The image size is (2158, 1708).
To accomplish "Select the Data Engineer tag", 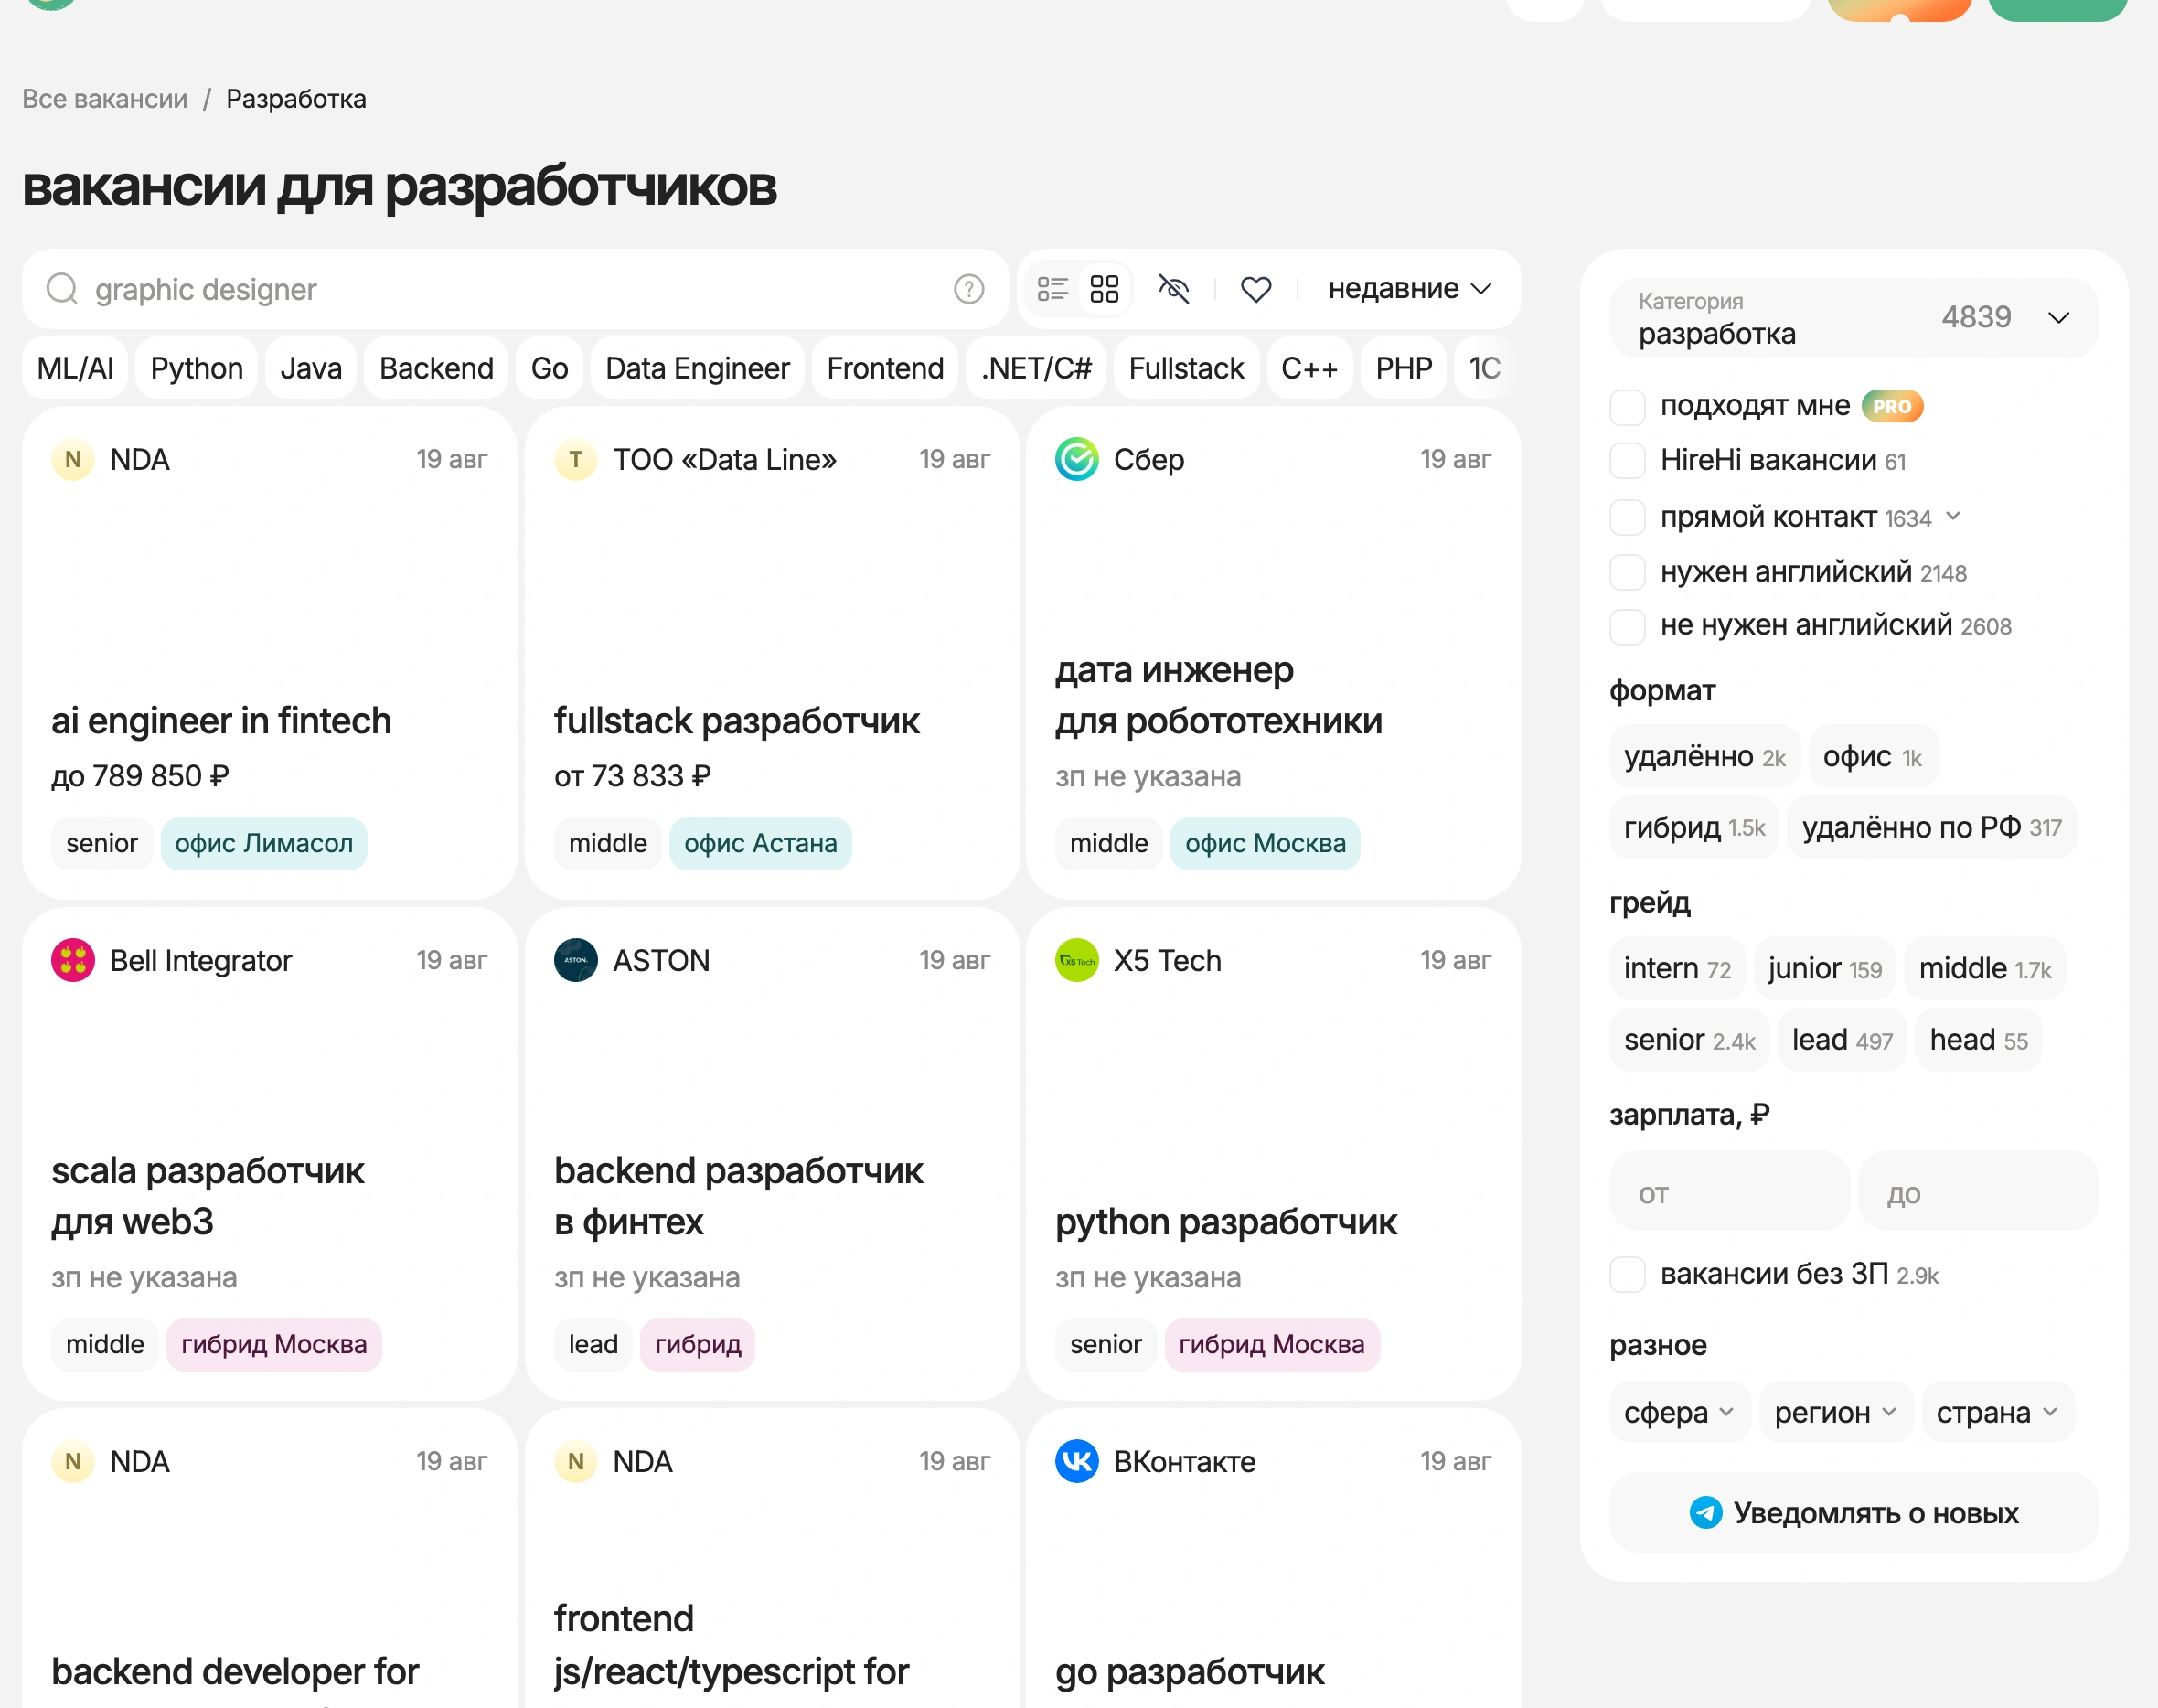I will tap(697, 368).
